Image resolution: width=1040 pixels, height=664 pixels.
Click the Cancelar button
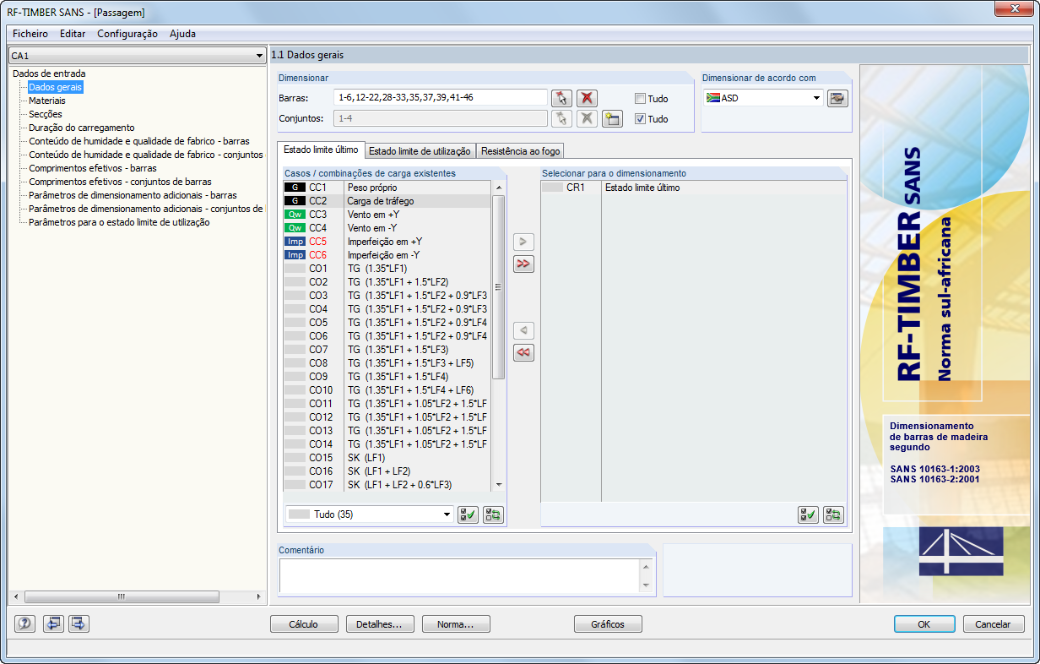coord(993,624)
